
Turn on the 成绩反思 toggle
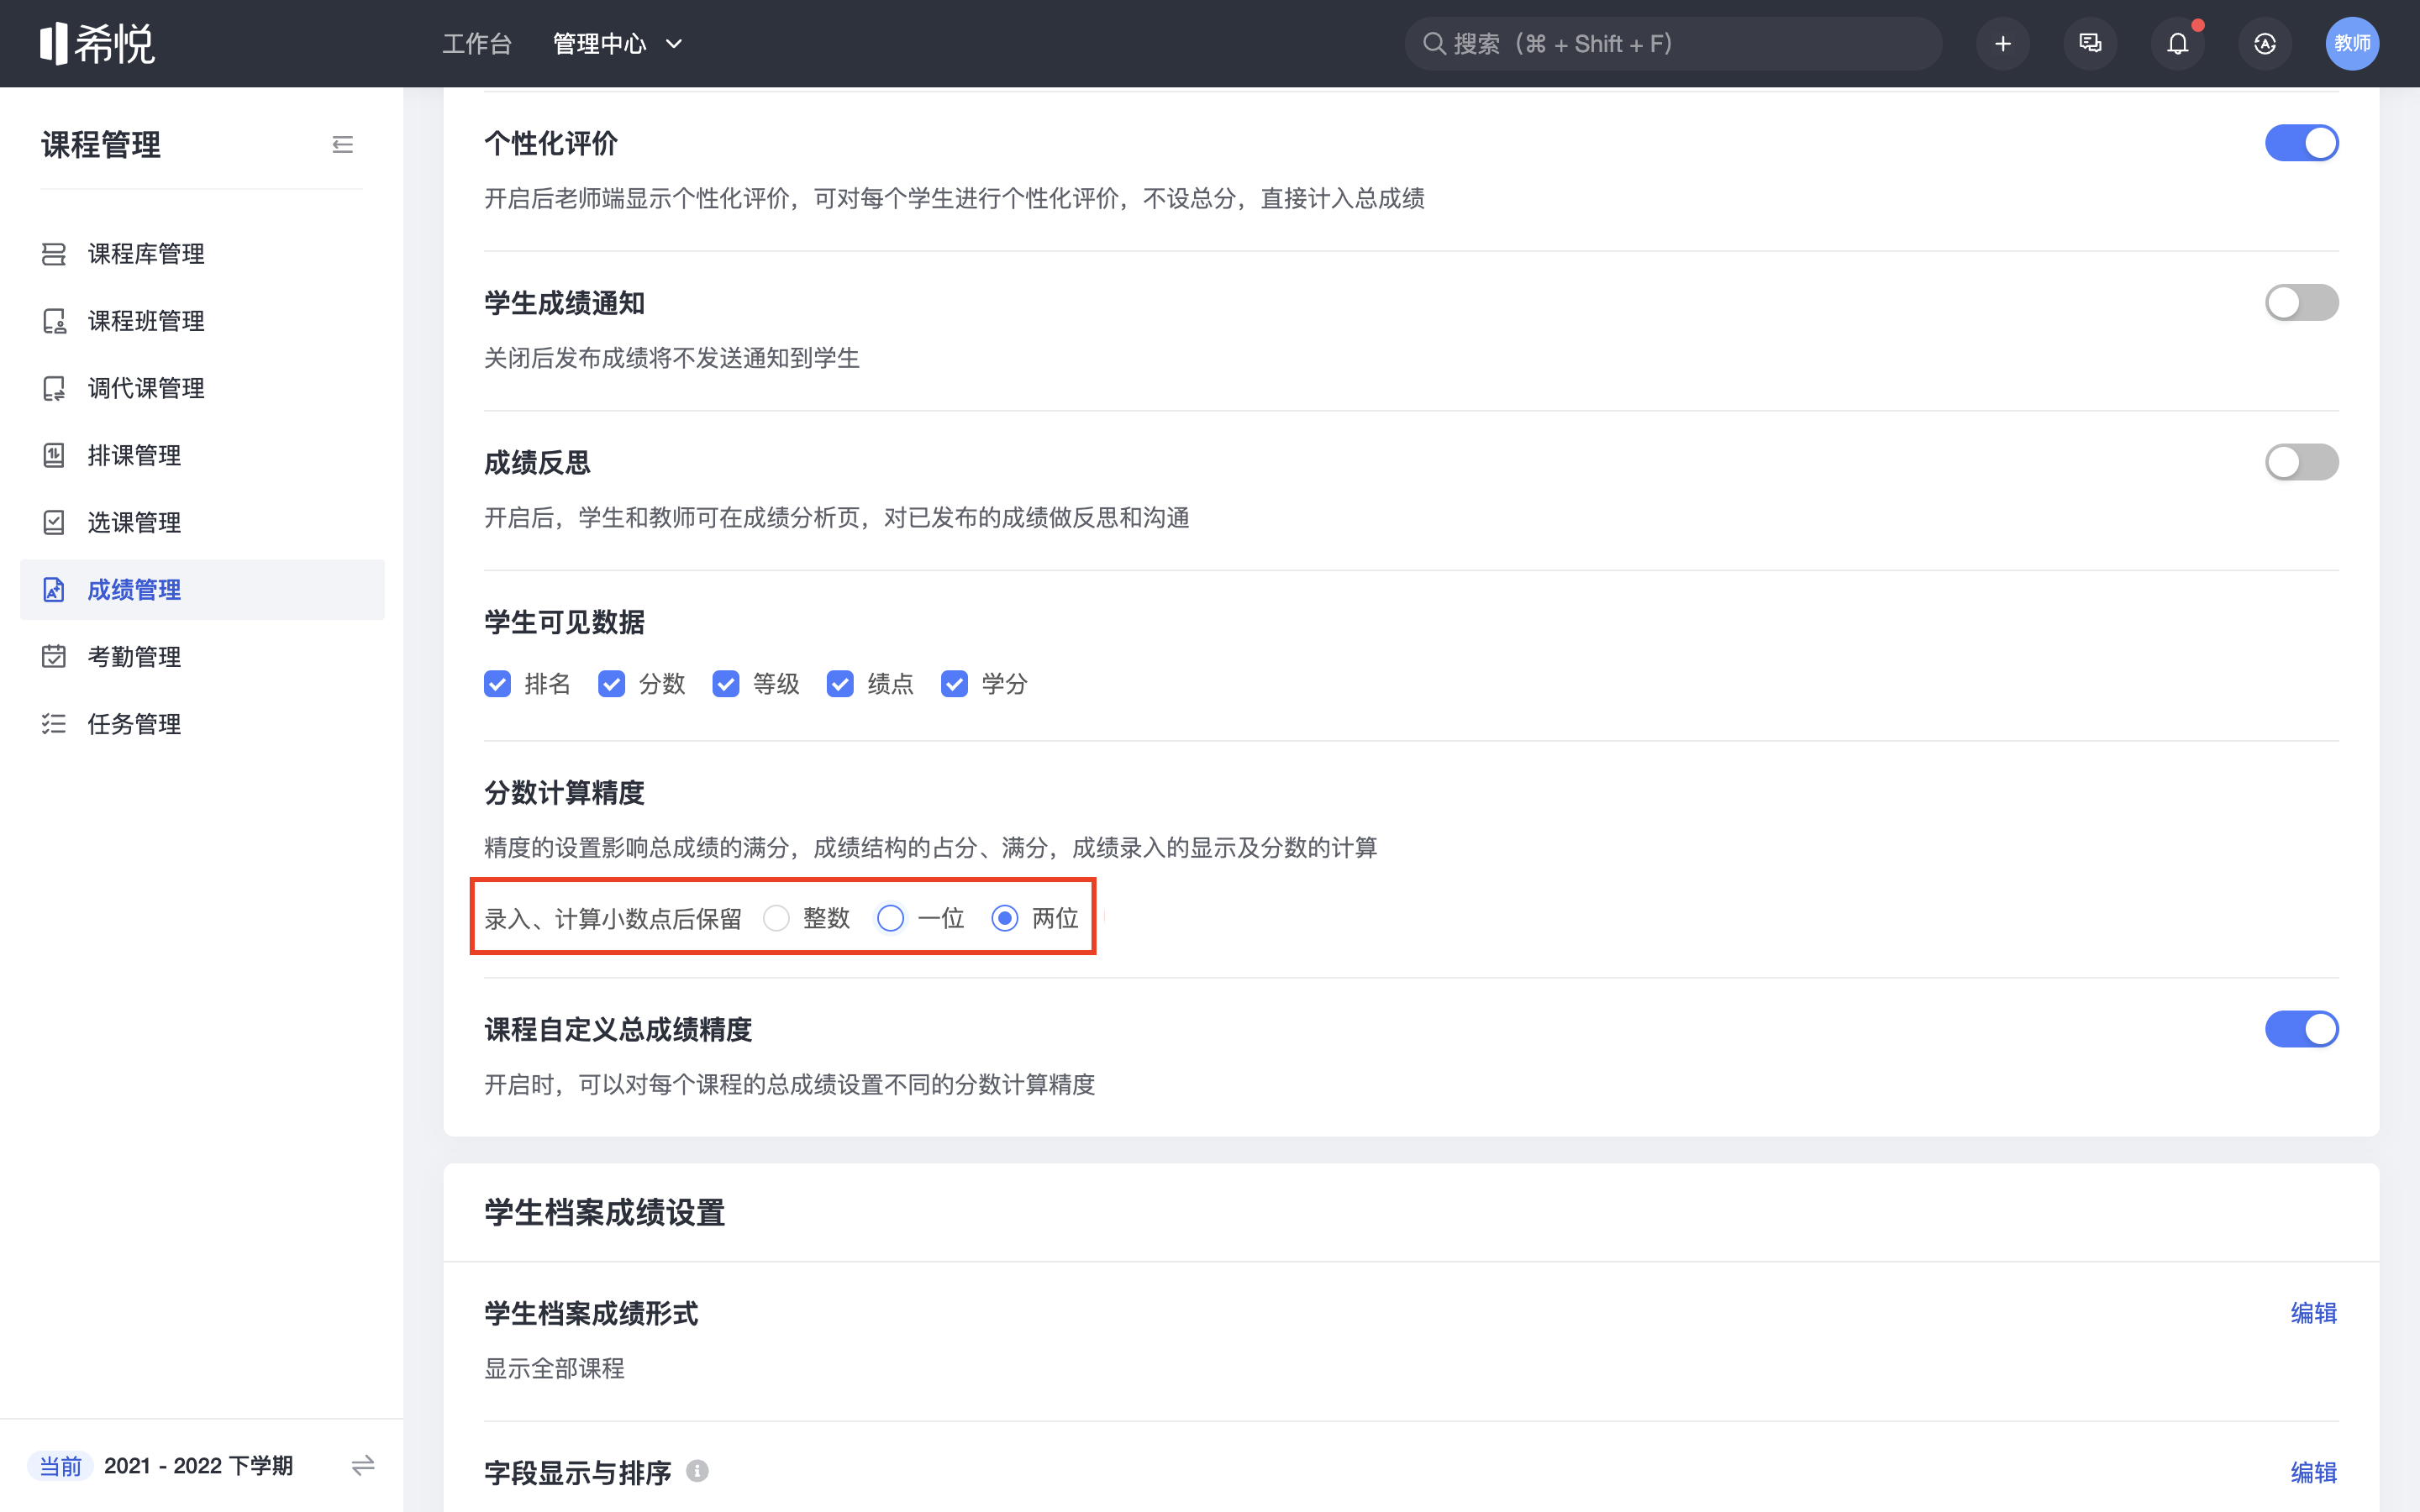(x=2301, y=462)
